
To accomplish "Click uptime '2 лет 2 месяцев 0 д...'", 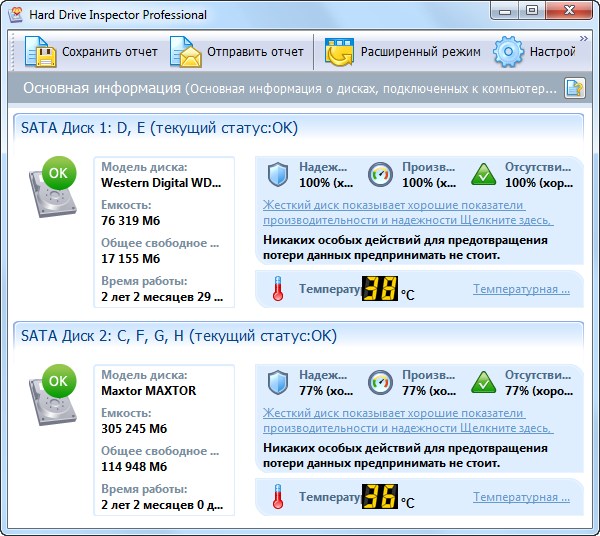I will tap(162, 505).
